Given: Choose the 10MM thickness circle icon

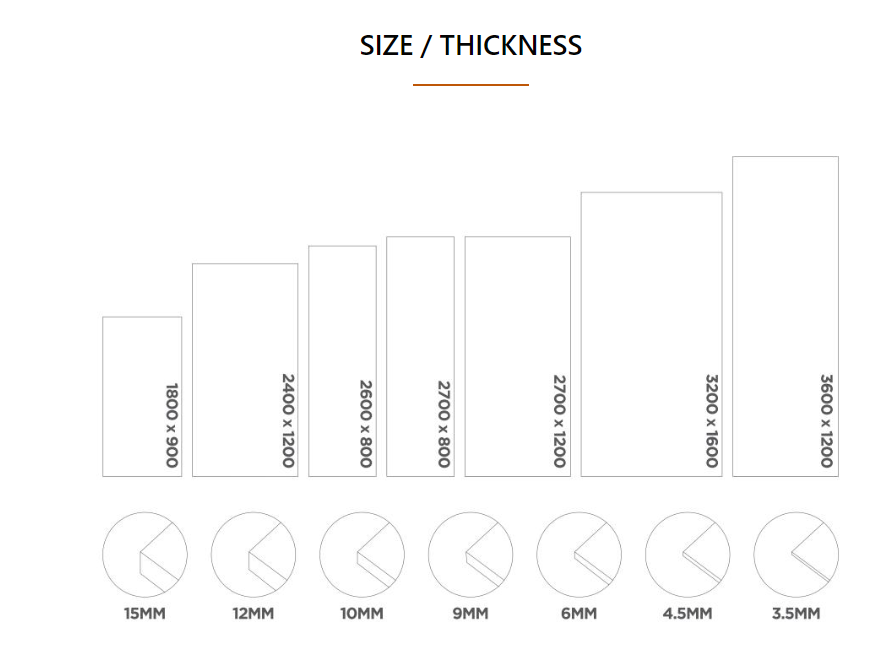Looking at the screenshot, I should 362,554.
